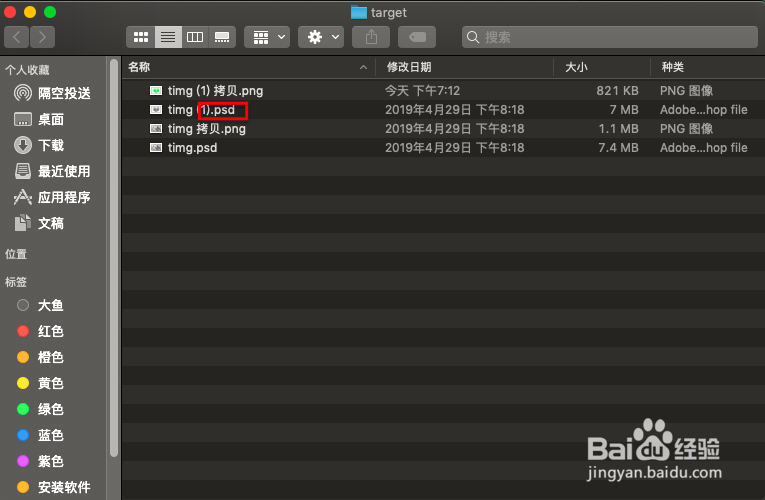Open the group-by arrangement dropdown

pyautogui.click(x=267, y=37)
